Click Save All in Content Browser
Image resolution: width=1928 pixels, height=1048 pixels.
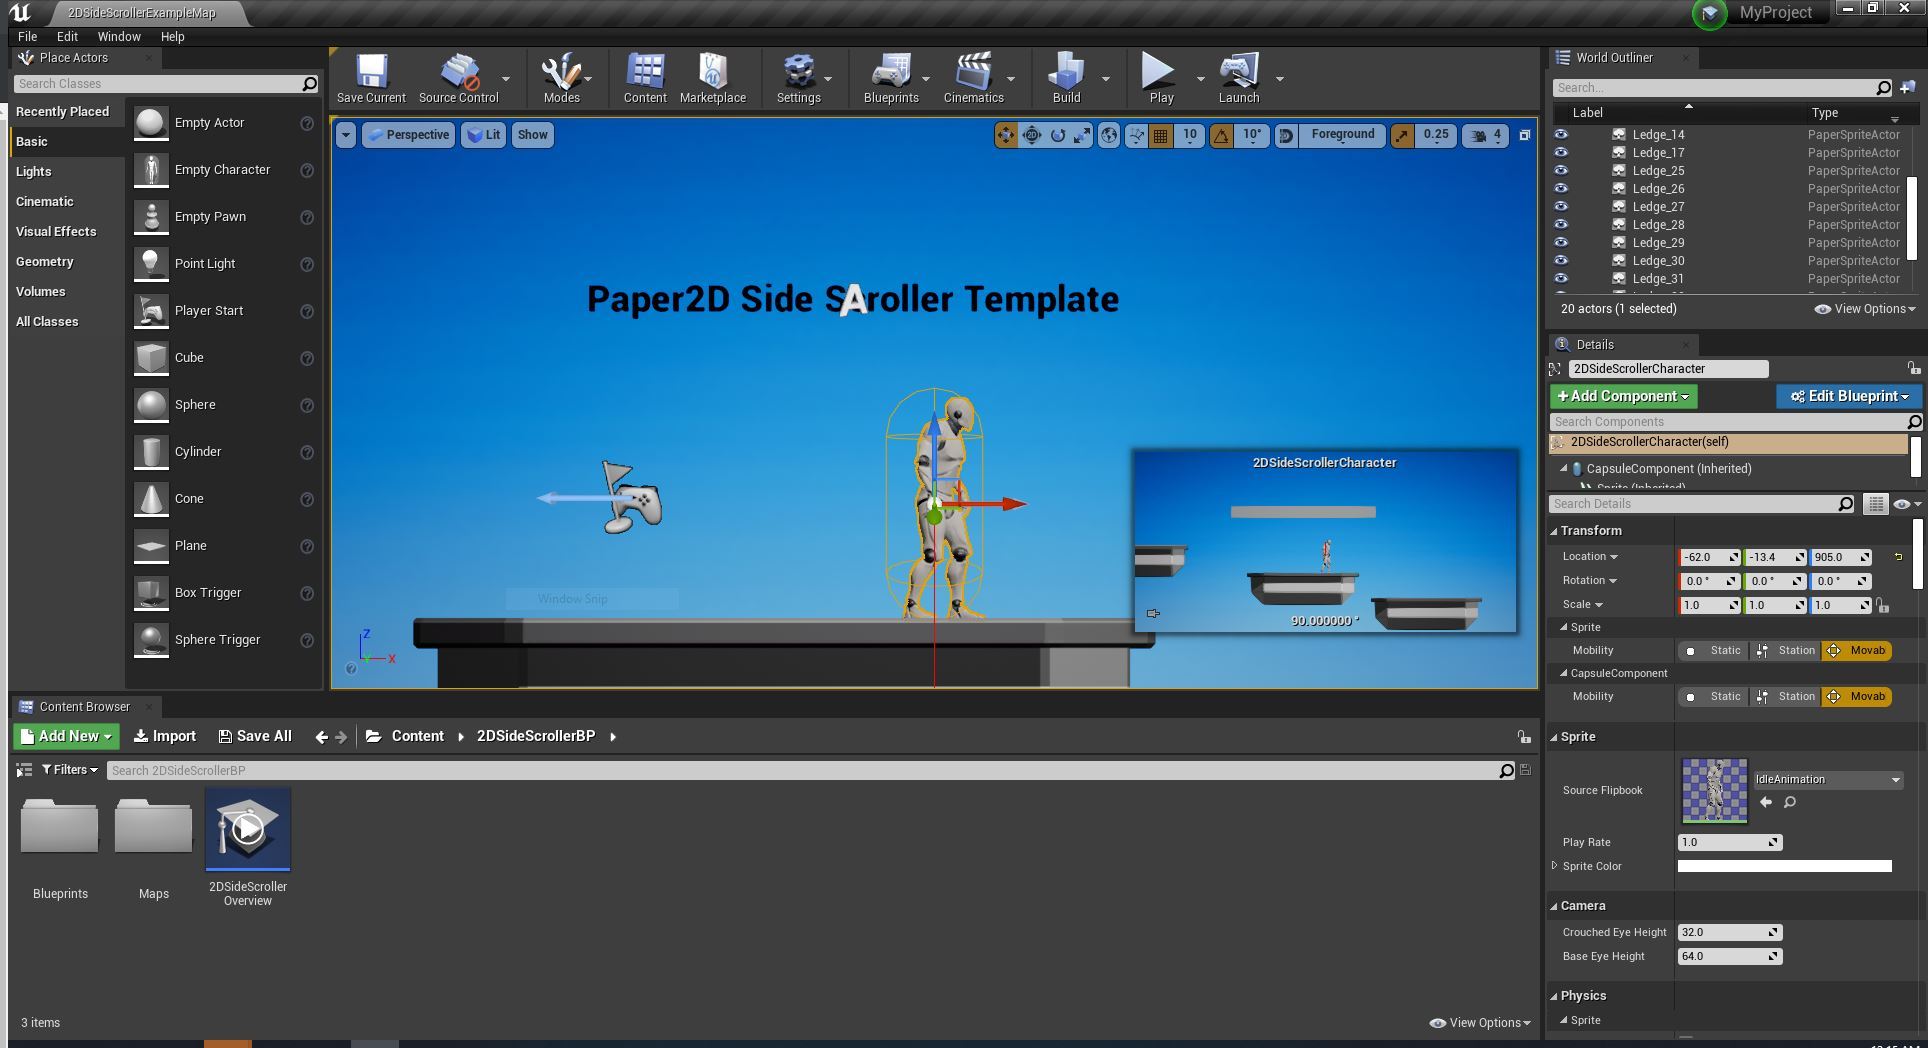[255, 736]
